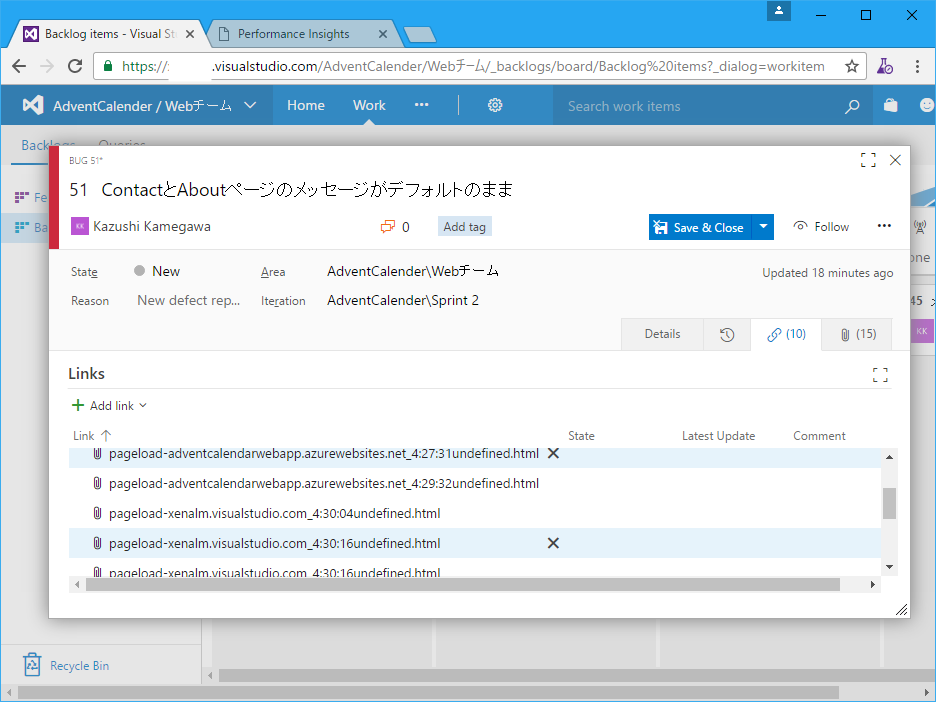Remove the xenalm 4:30:16 link

553,543
